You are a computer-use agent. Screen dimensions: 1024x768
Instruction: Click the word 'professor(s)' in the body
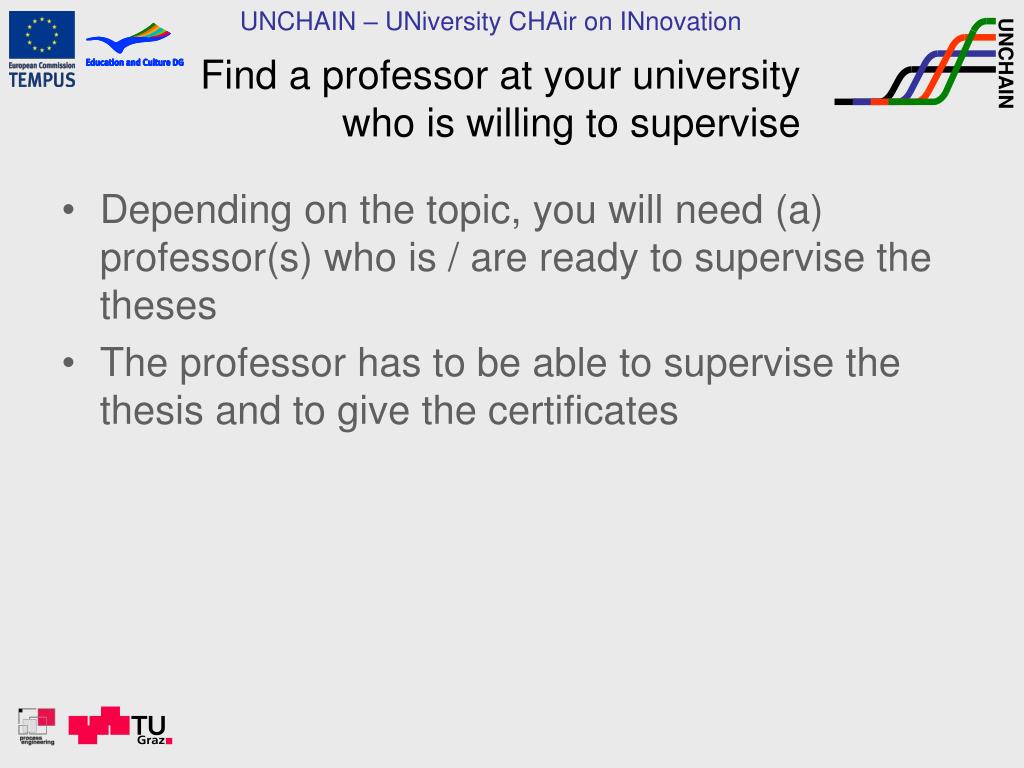pyautogui.click(x=206, y=259)
